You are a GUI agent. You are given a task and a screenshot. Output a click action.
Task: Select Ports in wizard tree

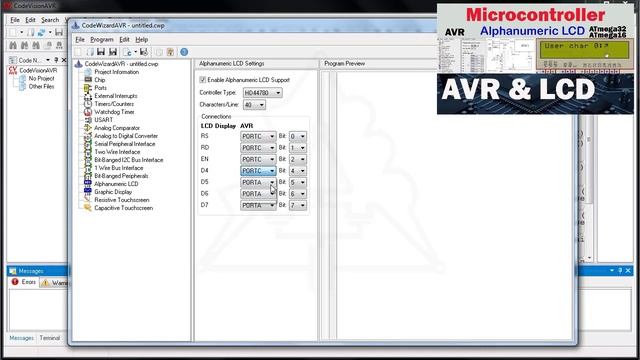pyautogui.click(x=100, y=88)
